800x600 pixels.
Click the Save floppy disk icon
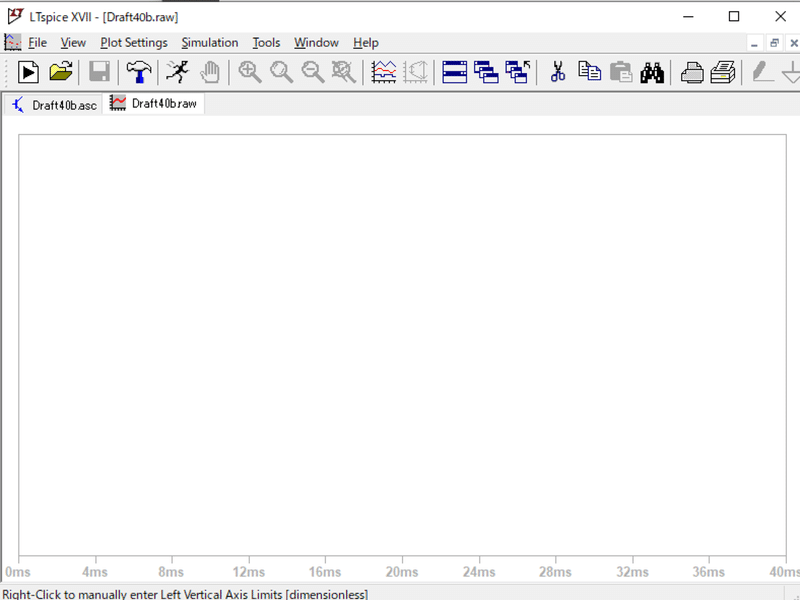pos(99,72)
